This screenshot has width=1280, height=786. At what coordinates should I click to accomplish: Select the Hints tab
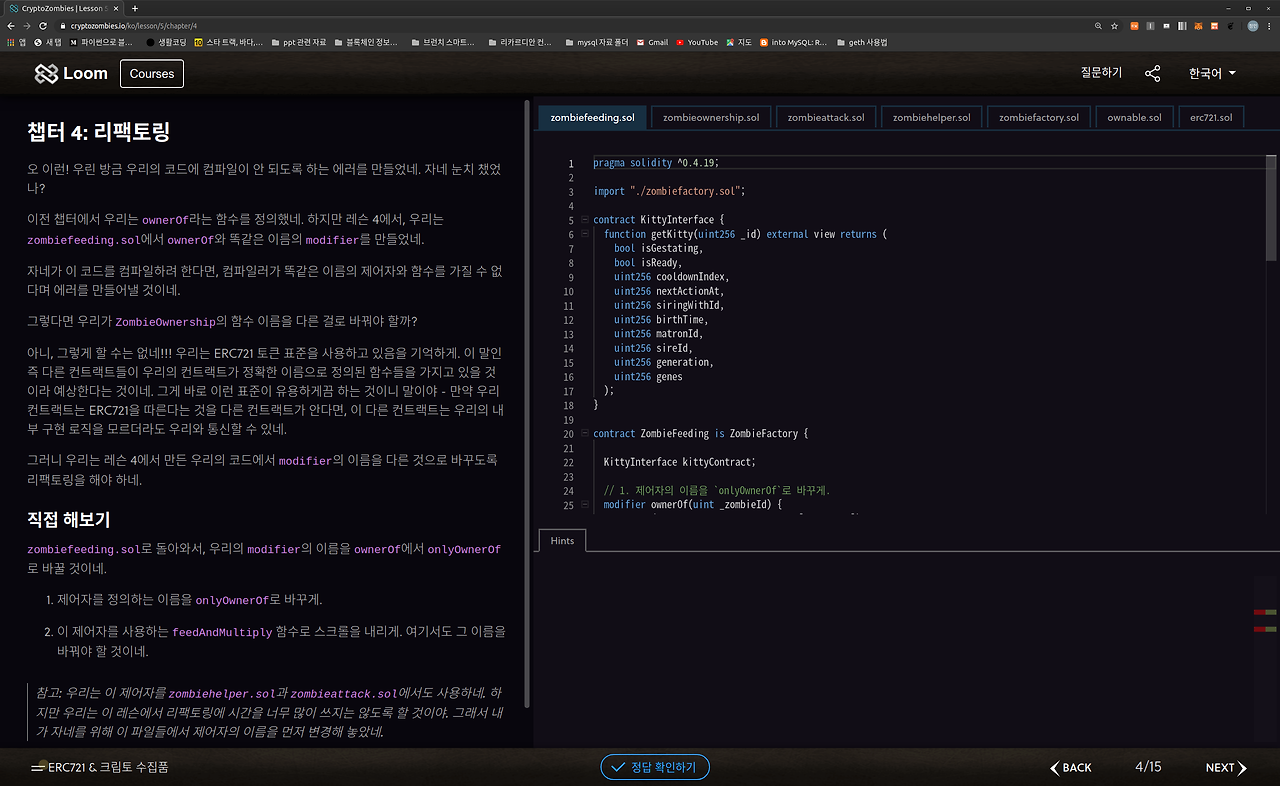coord(562,540)
